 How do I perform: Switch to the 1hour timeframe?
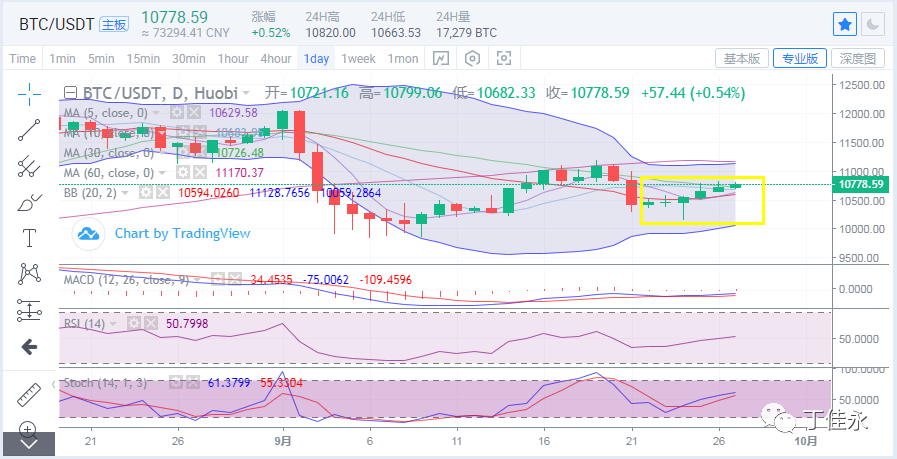[x=233, y=58]
